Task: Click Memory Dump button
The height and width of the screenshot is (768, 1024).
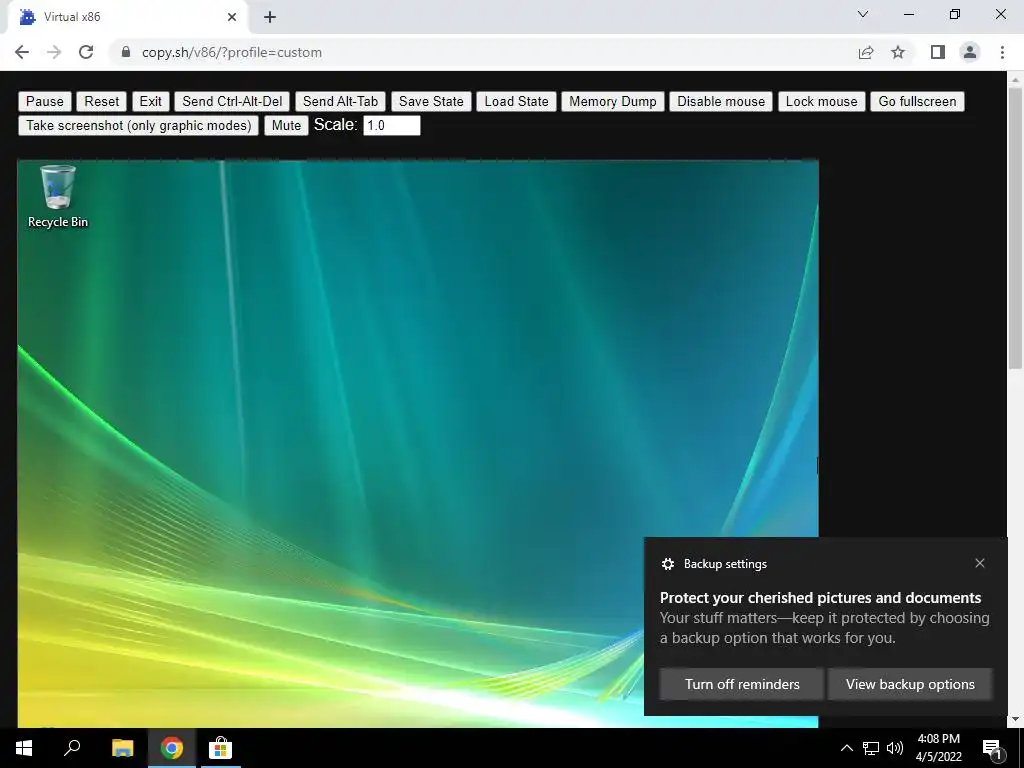Action: pos(613,101)
